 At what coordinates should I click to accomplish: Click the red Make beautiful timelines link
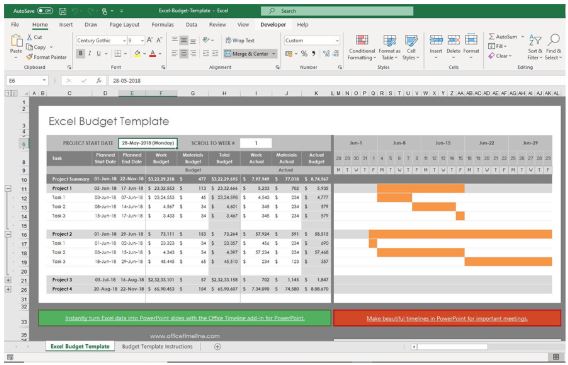pyautogui.click(x=447, y=319)
